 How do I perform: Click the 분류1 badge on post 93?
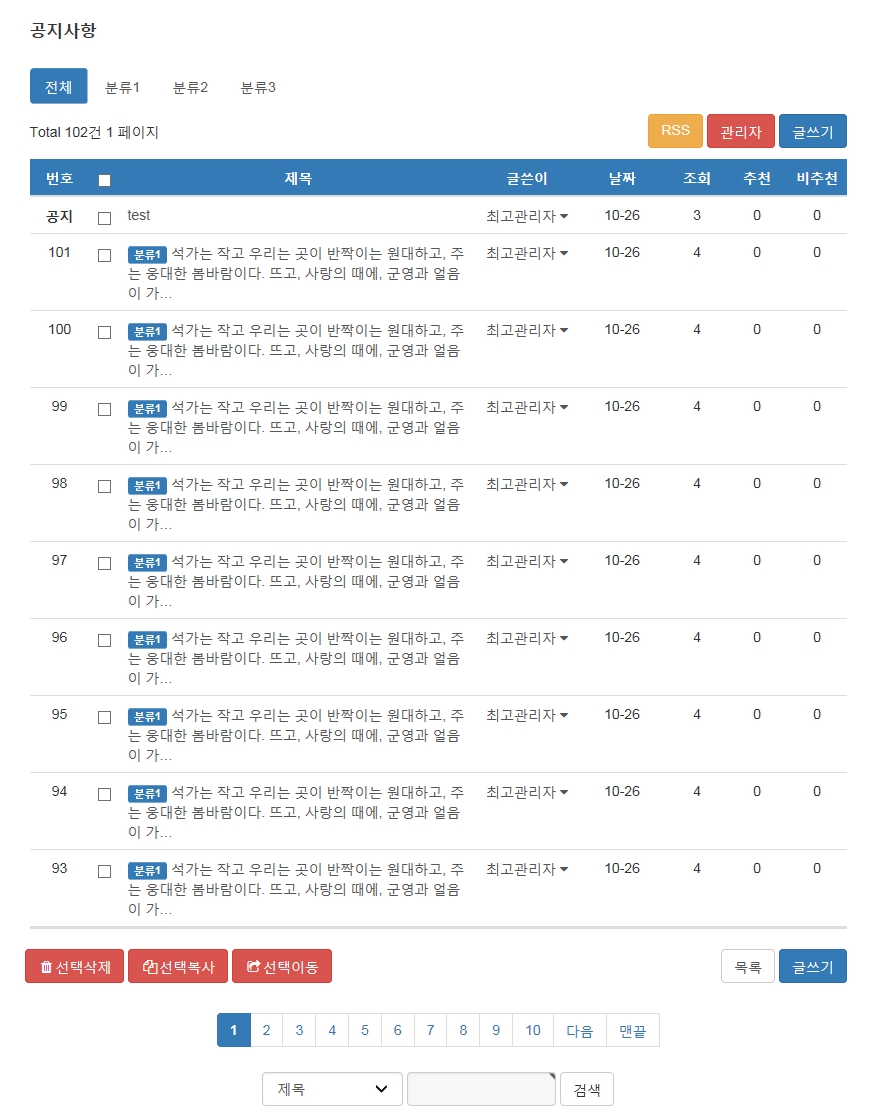(147, 870)
